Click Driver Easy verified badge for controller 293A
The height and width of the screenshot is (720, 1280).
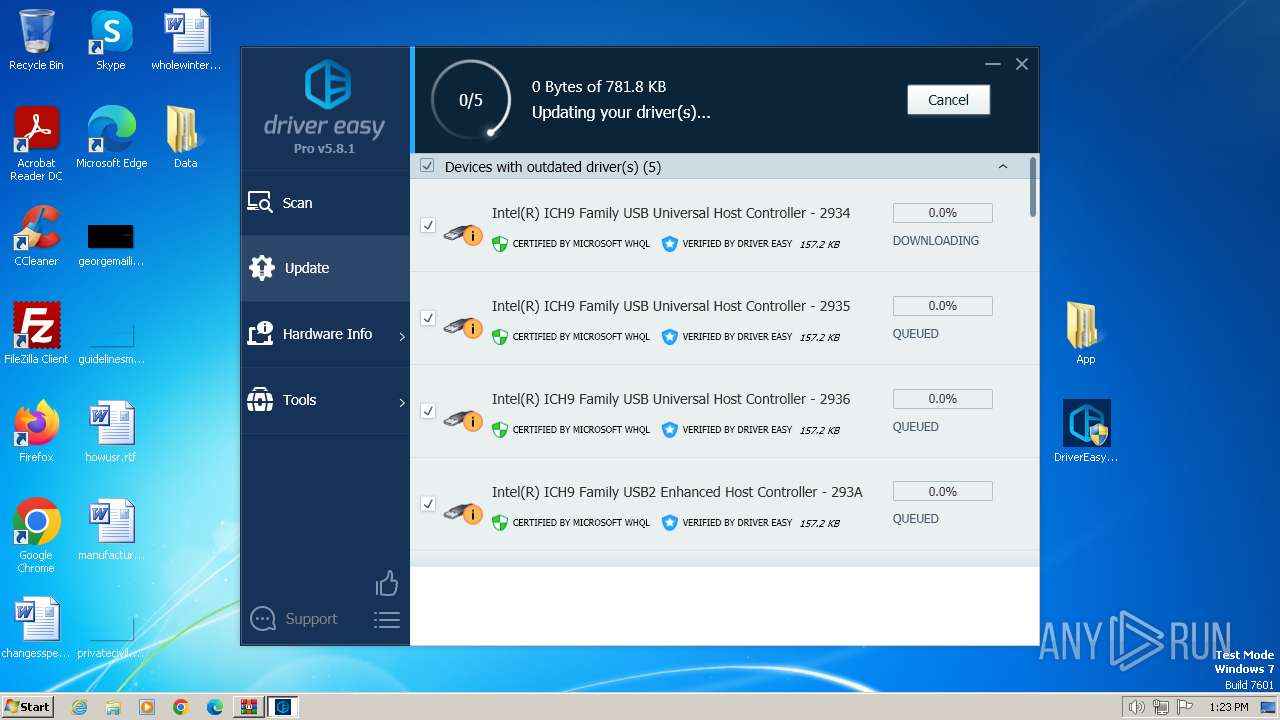670,523
